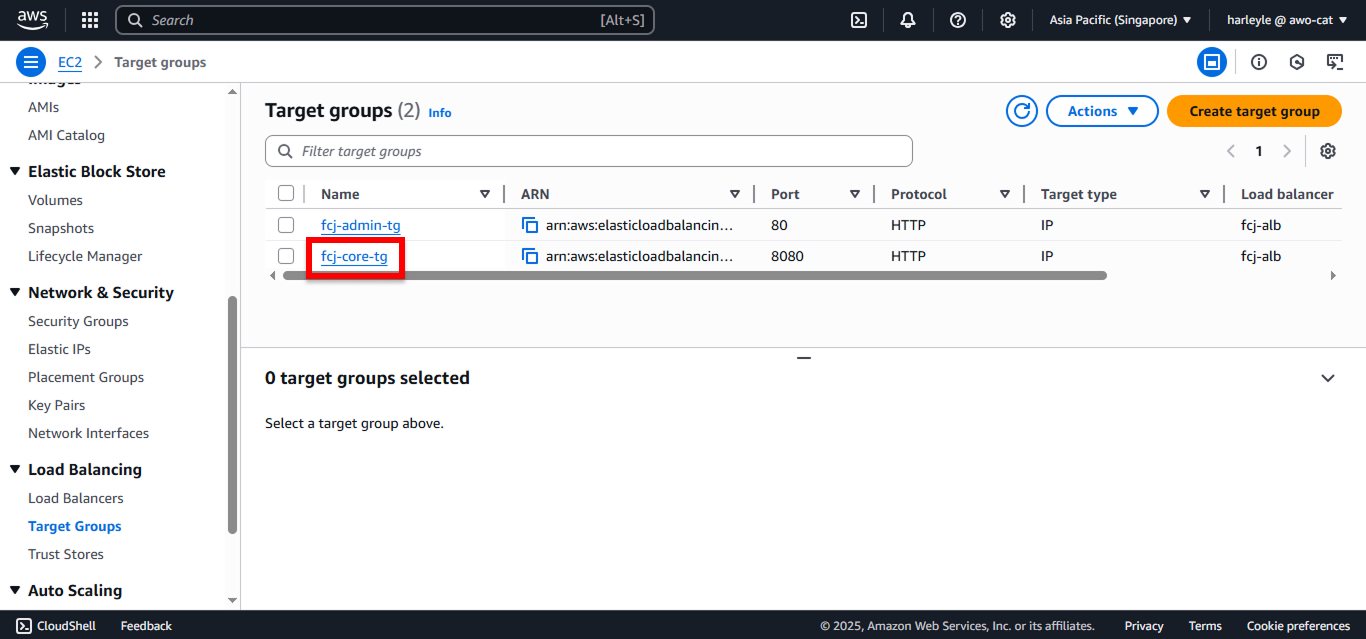
Task: Open Key Pairs in the sidebar
Action: click(x=56, y=405)
